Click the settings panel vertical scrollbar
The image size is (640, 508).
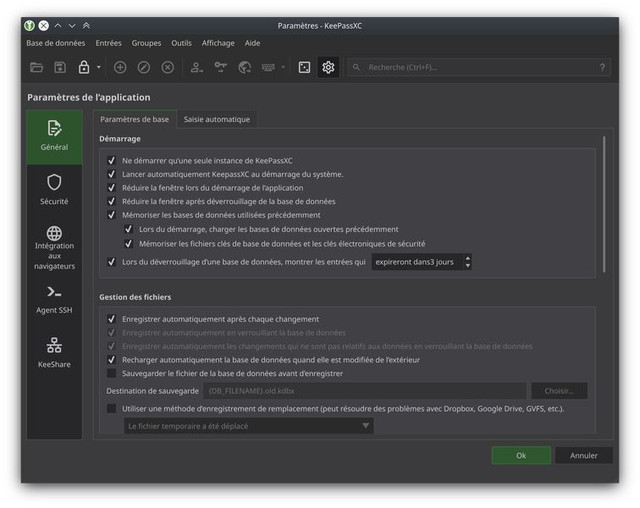[604, 204]
